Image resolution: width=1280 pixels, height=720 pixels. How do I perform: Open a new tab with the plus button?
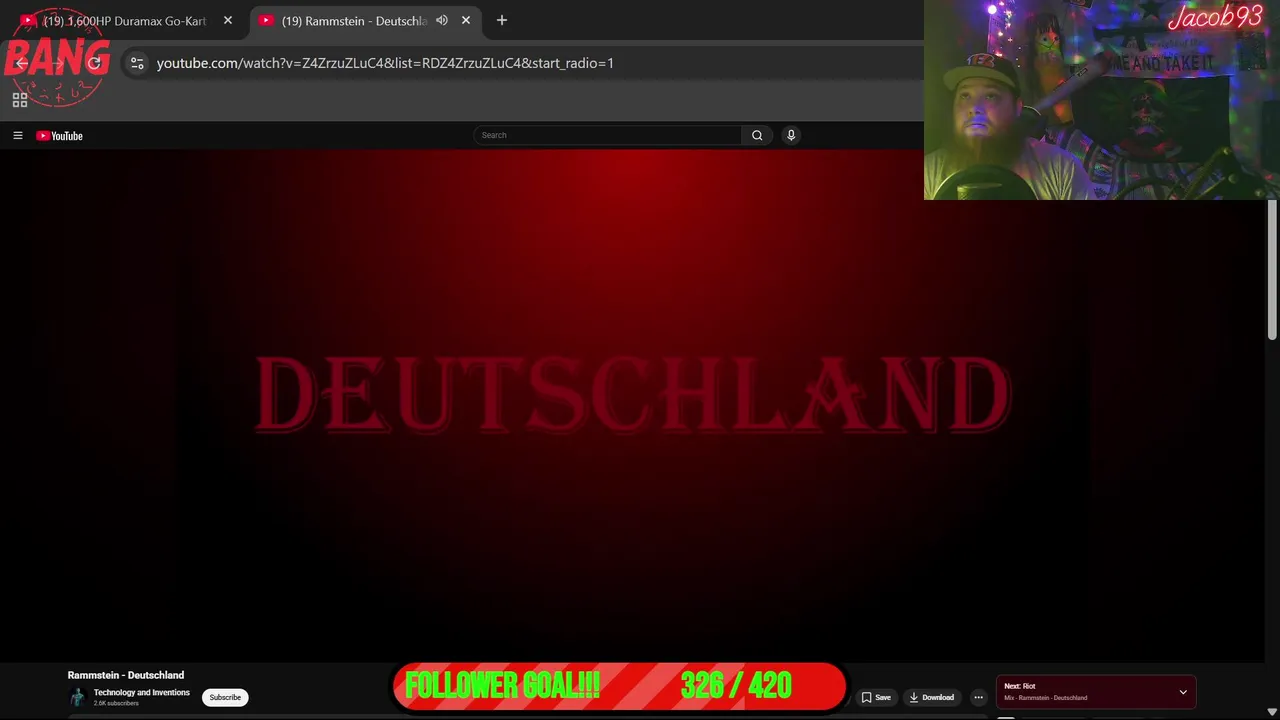(x=502, y=20)
